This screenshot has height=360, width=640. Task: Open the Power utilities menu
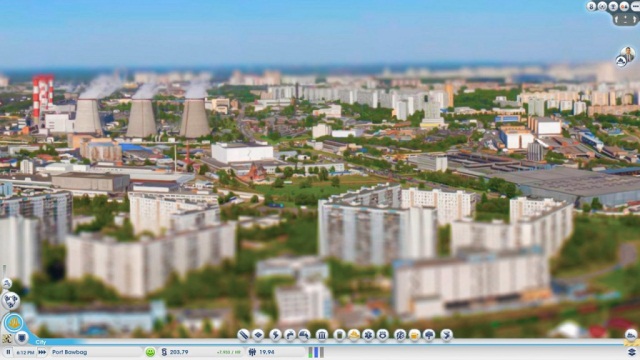click(x=276, y=335)
